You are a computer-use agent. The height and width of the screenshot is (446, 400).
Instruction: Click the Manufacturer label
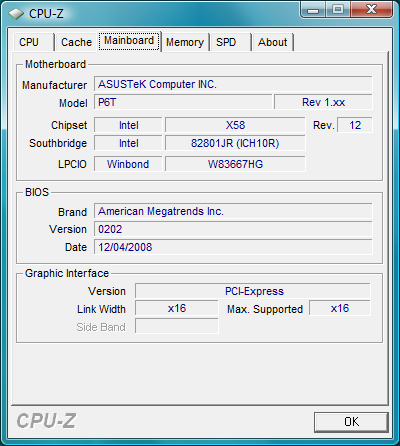pos(55,85)
